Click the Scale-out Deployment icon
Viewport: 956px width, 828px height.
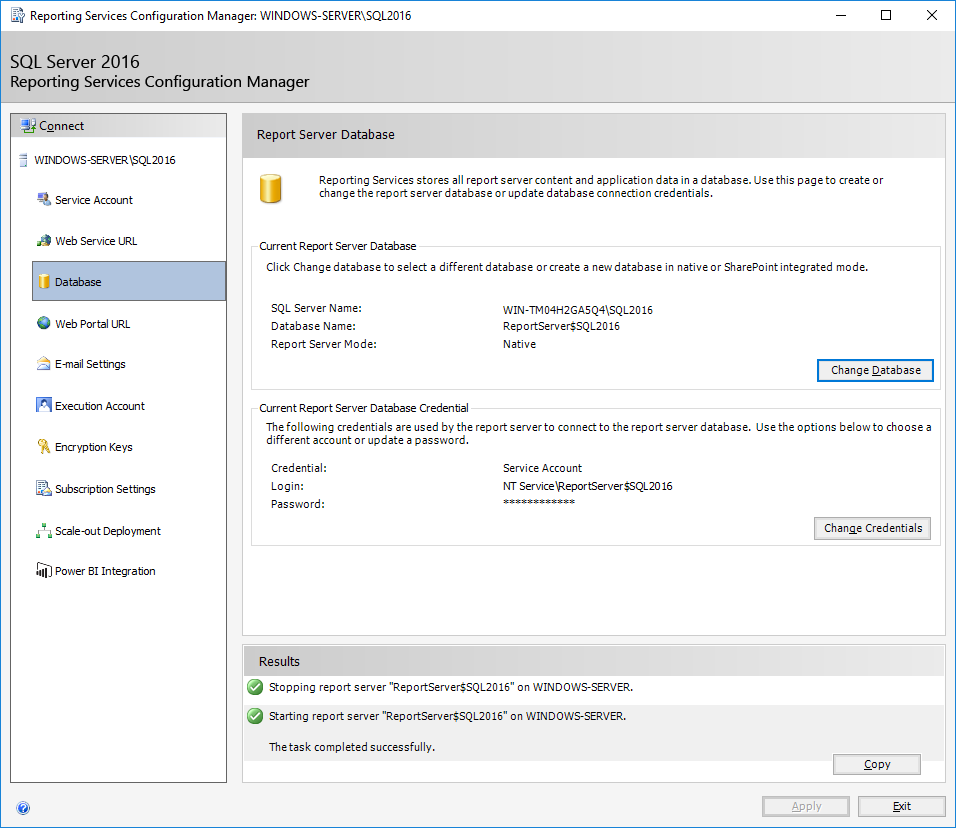click(x=44, y=530)
